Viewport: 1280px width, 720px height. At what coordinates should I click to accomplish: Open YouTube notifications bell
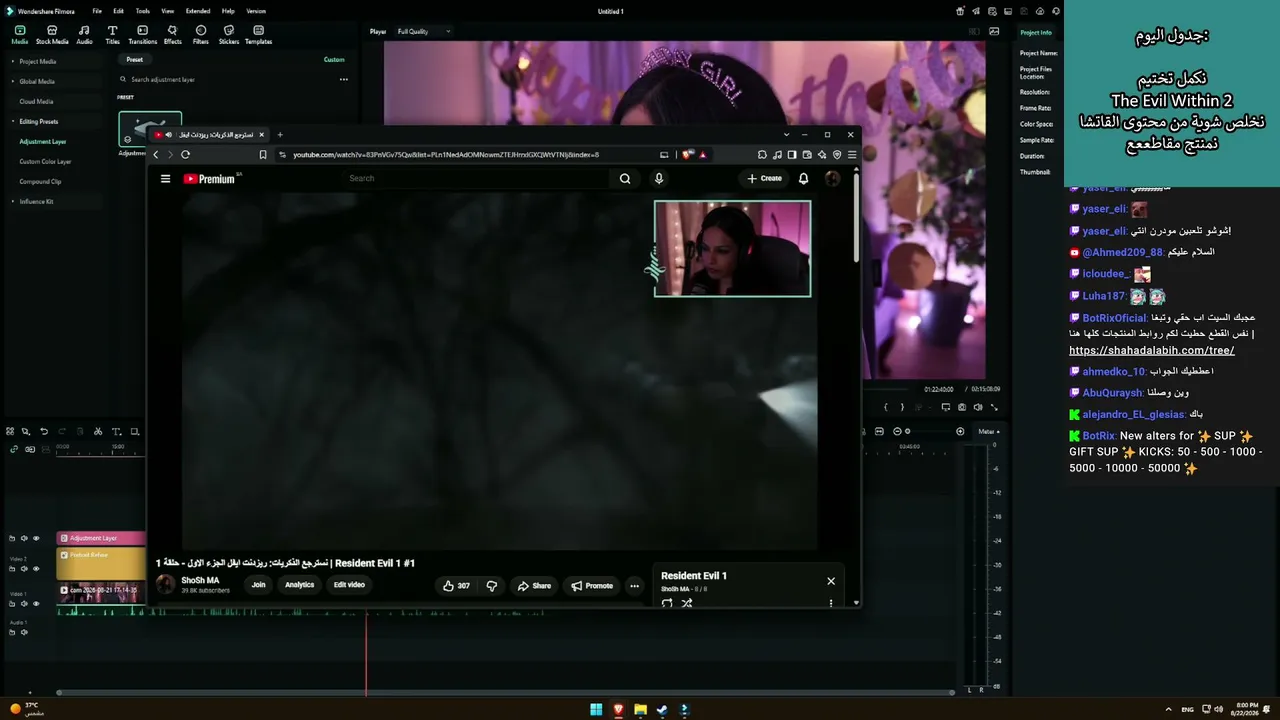click(x=803, y=179)
